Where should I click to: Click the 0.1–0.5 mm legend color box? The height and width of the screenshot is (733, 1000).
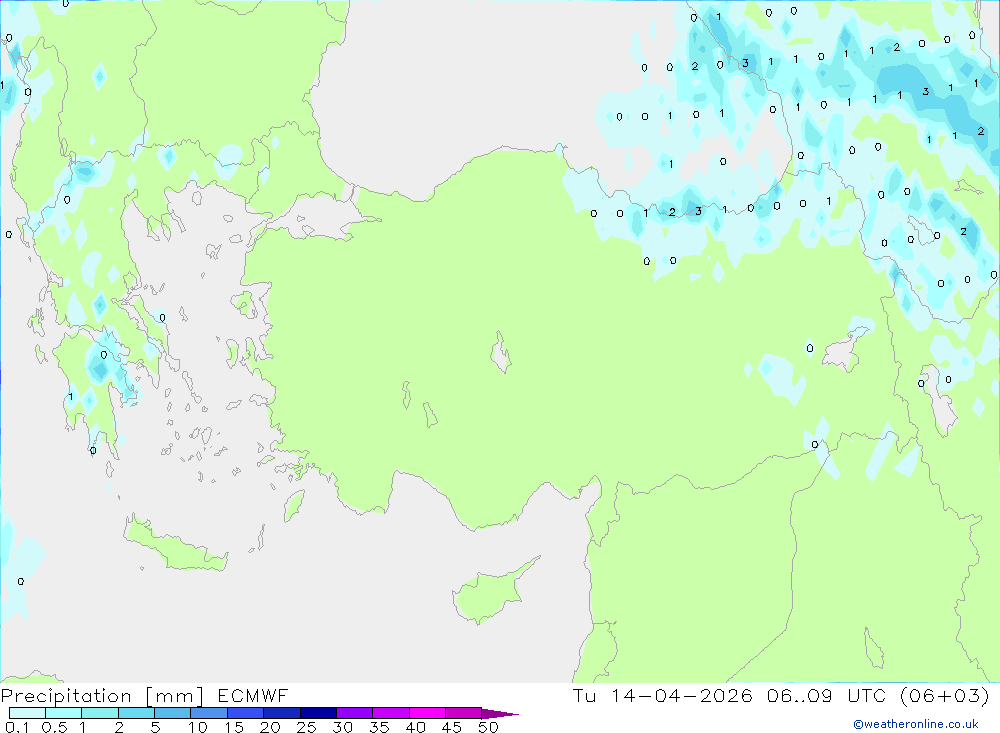[27, 713]
